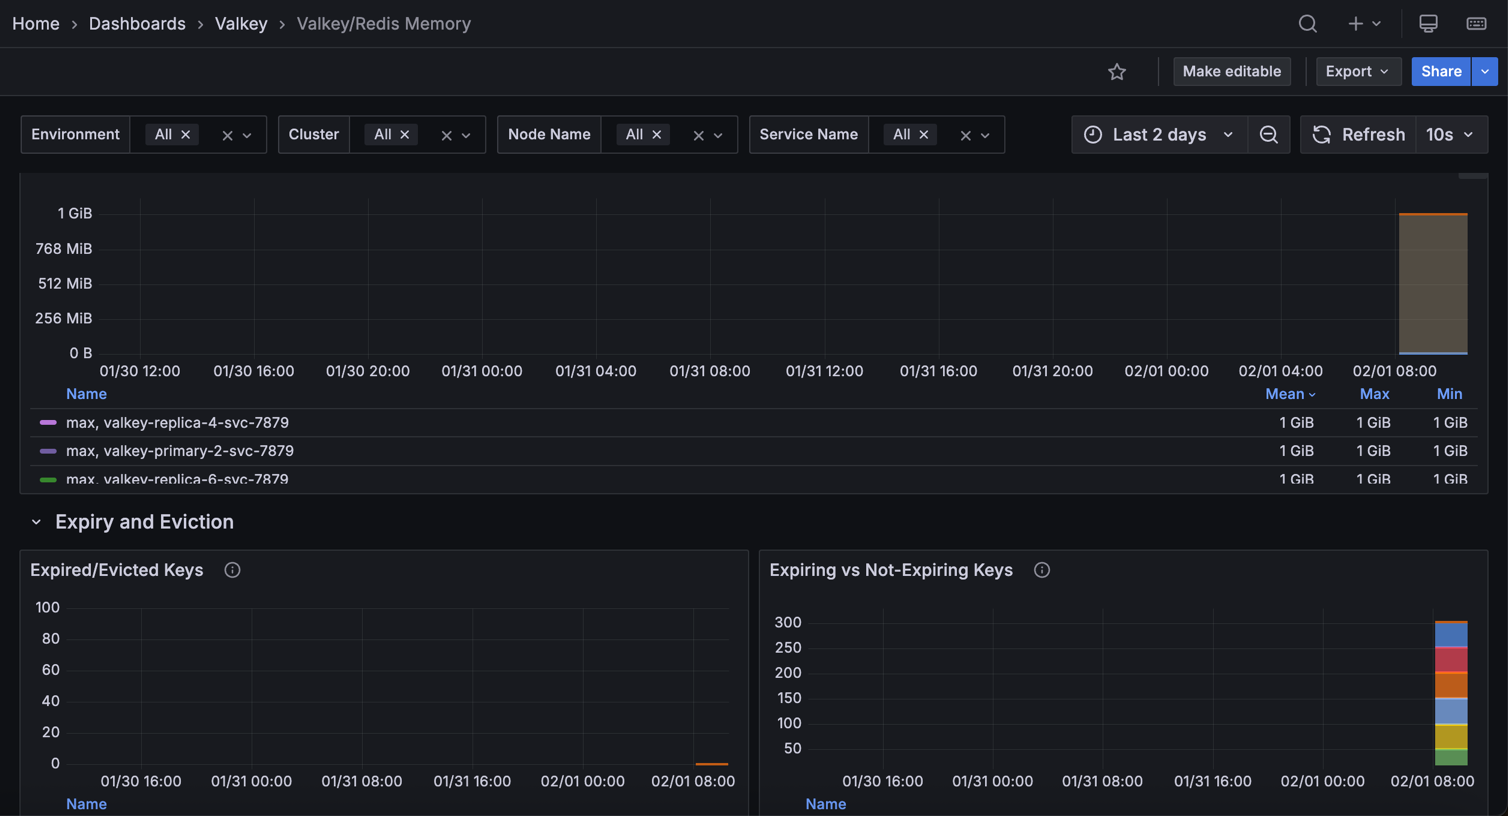The image size is (1508, 816).
Task: Click valkey-replica-6-svc-7879 green color swatch
Action: point(50,479)
